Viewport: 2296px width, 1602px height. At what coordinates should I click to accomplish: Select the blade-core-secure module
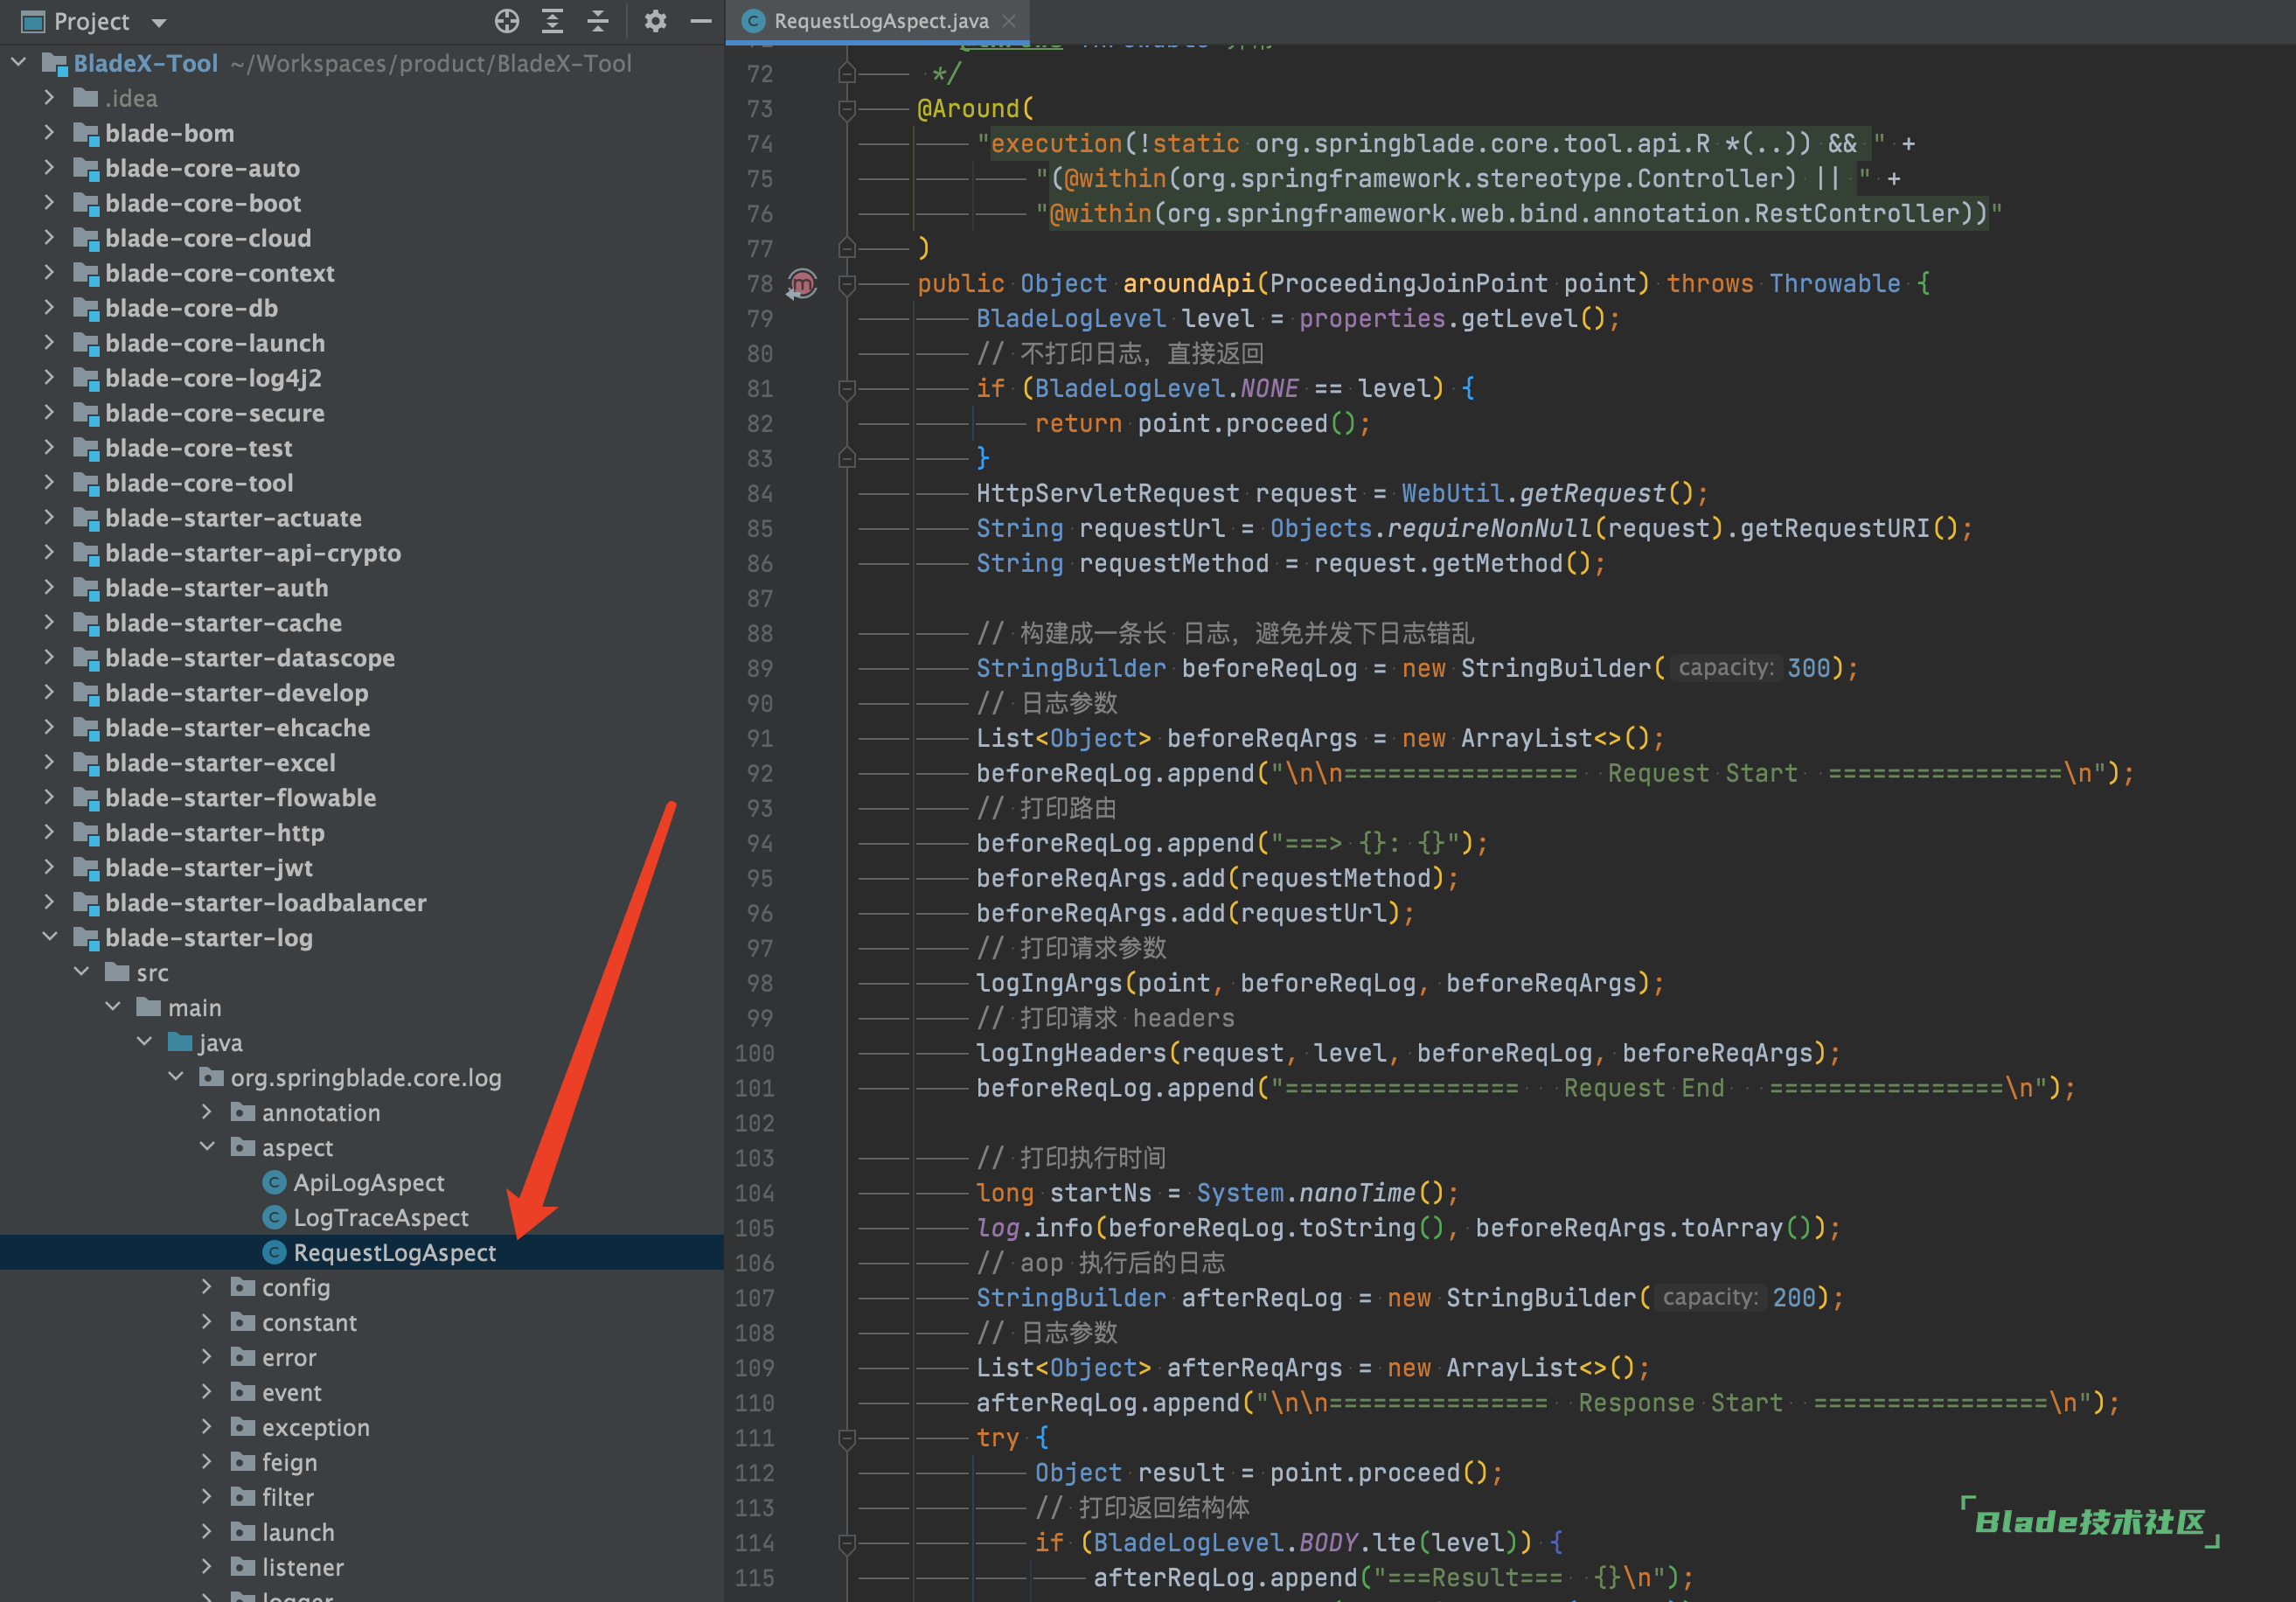215,413
